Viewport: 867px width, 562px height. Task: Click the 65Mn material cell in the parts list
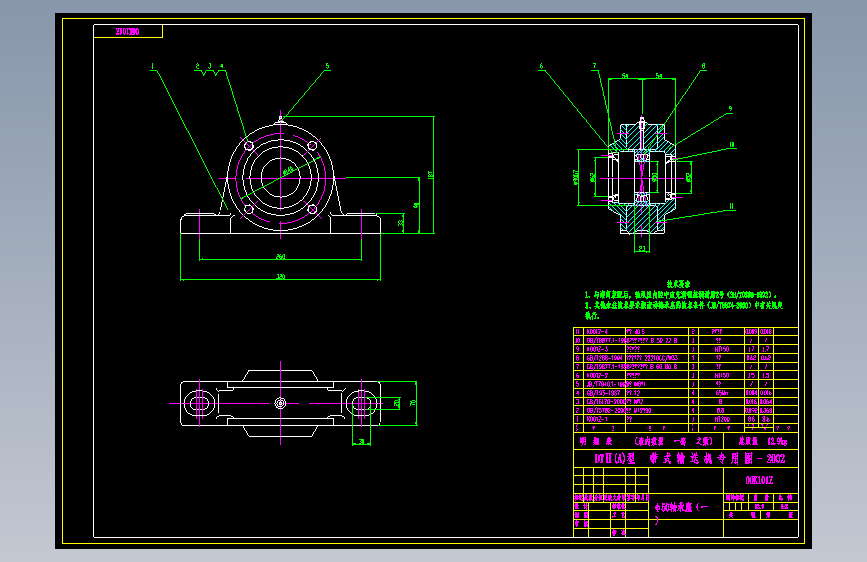click(722, 393)
